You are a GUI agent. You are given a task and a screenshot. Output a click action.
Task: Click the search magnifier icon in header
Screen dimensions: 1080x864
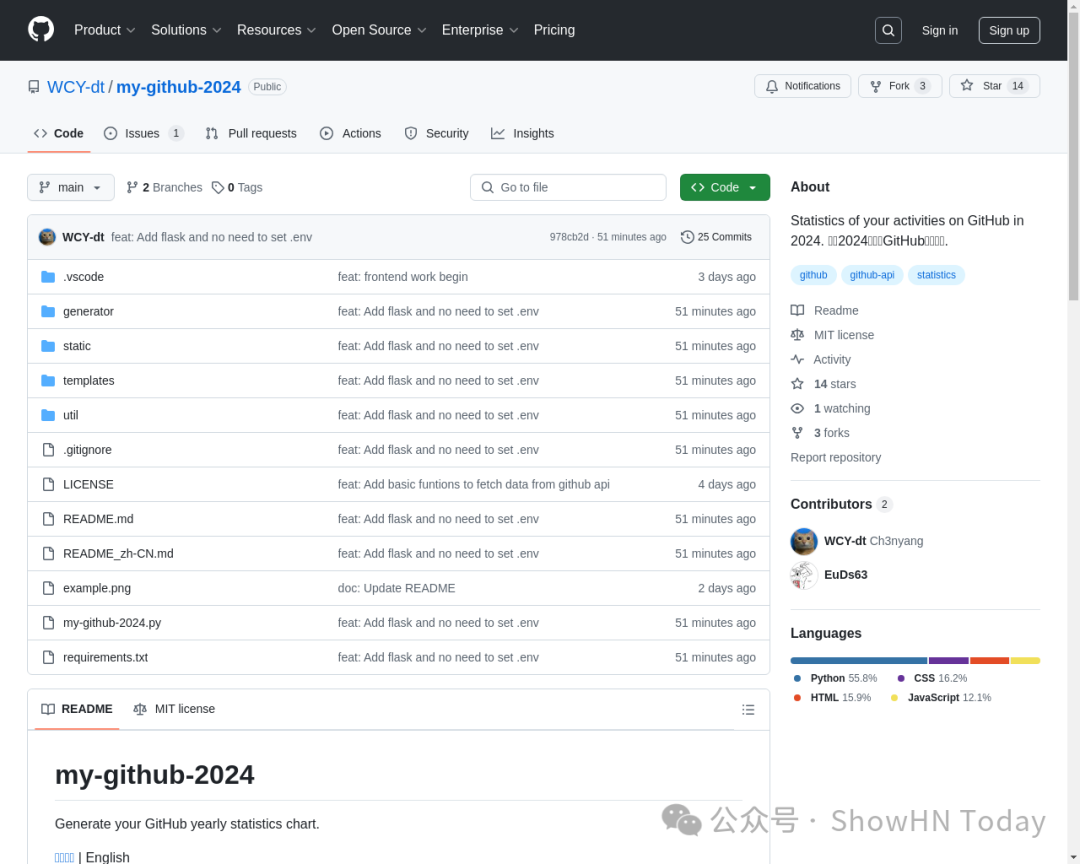[x=888, y=30]
